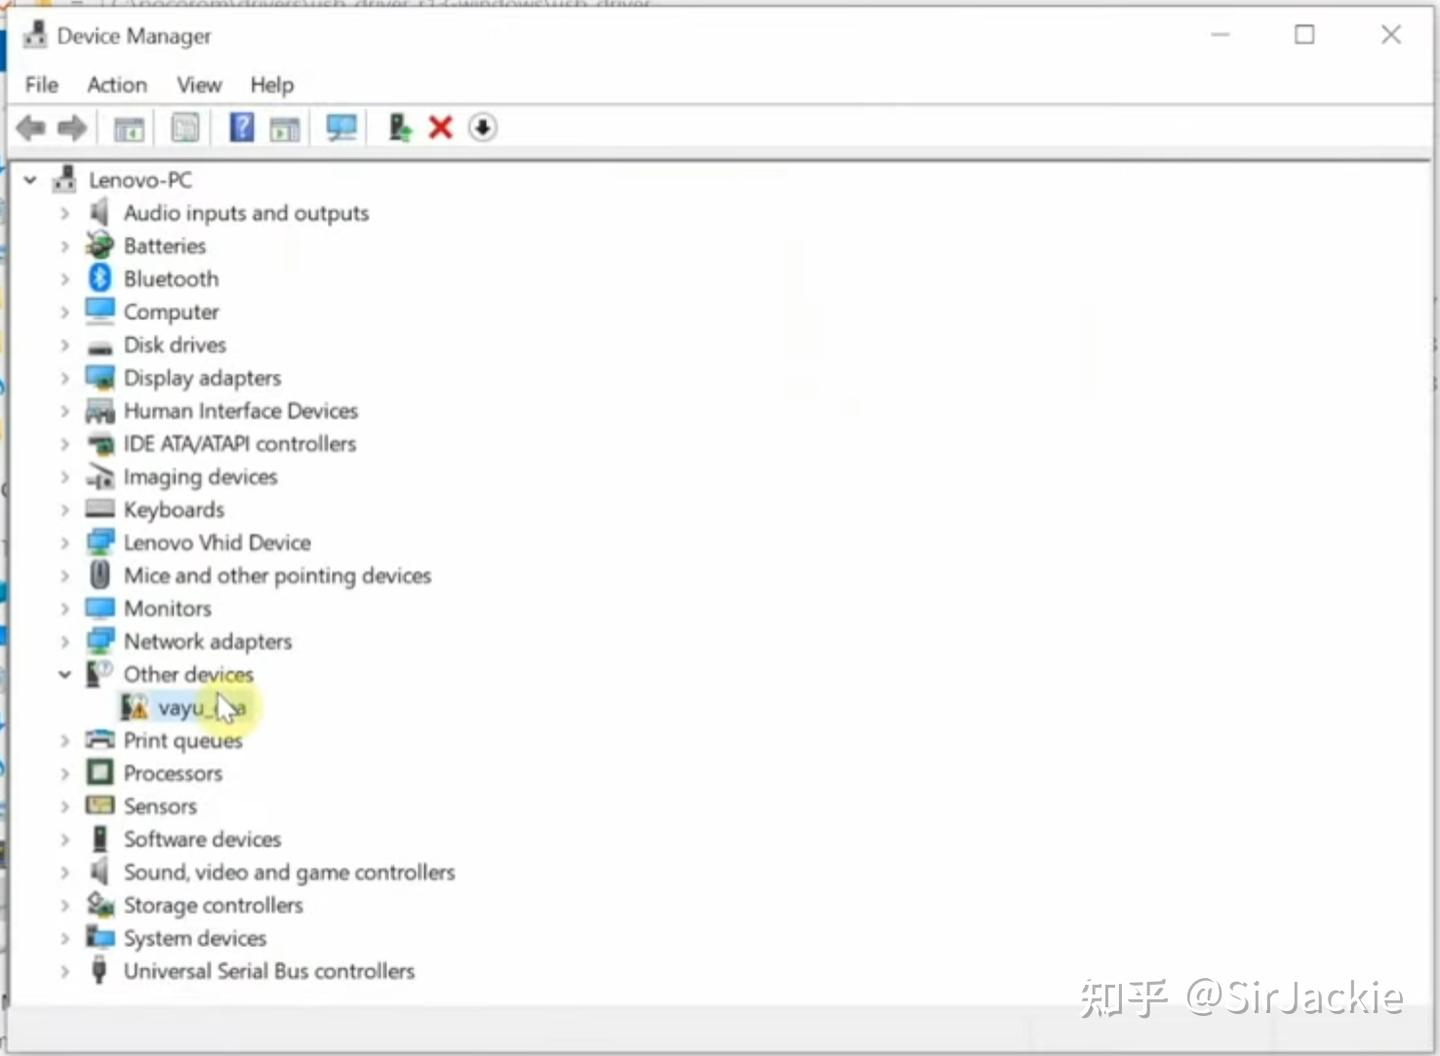Click the Print queues printer icon

click(x=100, y=740)
